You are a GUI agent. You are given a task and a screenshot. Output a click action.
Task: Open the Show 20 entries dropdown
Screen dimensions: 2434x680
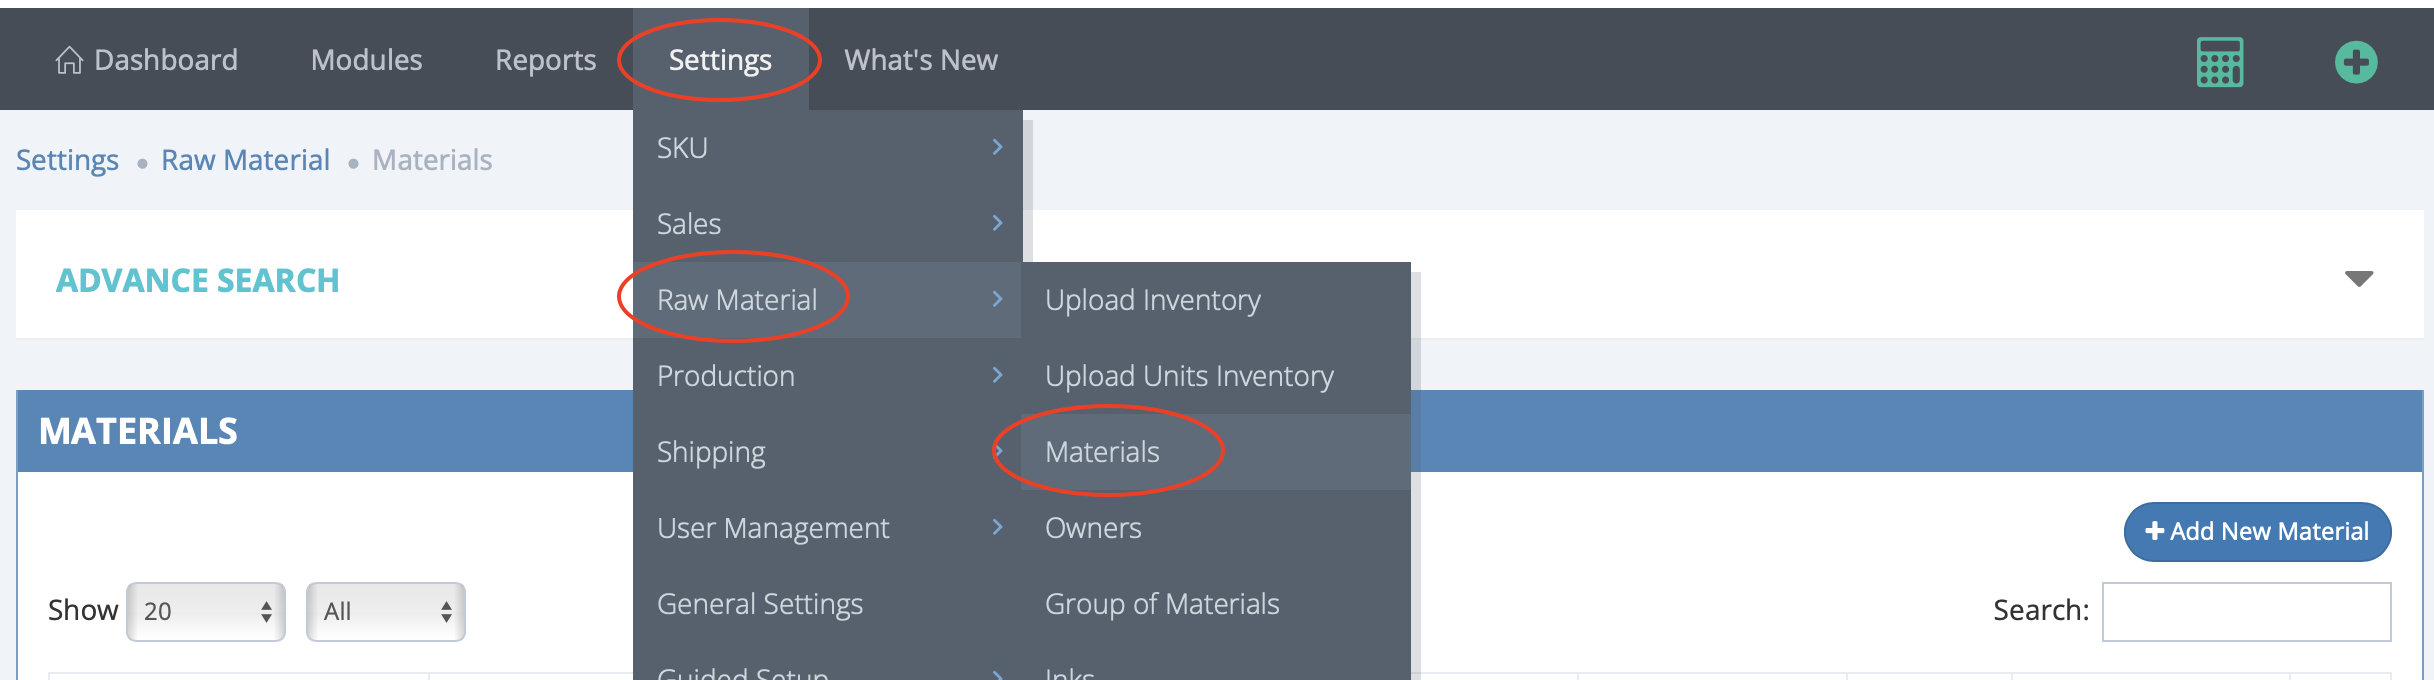[206, 611]
